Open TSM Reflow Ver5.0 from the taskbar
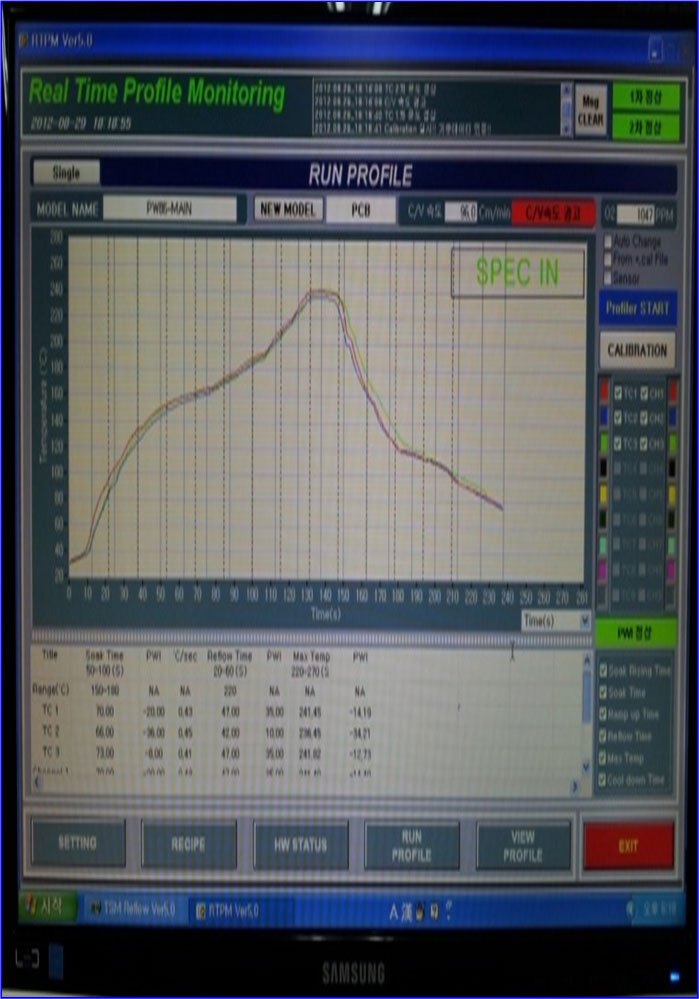This screenshot has width=699, height=999. pos(131,909)
